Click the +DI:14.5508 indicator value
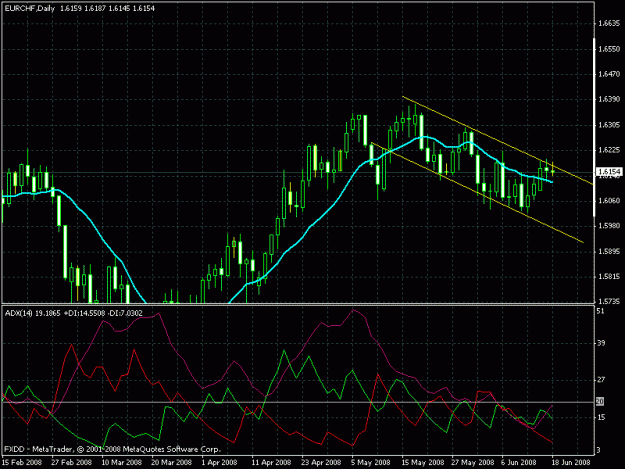Image resolution: width=625 pixels, height=469 pixels. pyautogui.click(x=85, y=313)
